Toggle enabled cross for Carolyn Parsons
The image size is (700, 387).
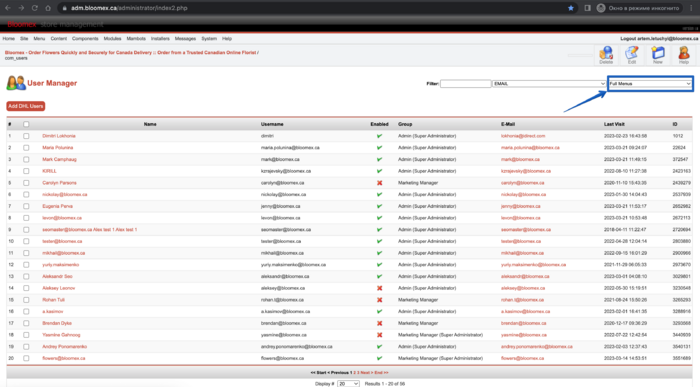point(379,183)
